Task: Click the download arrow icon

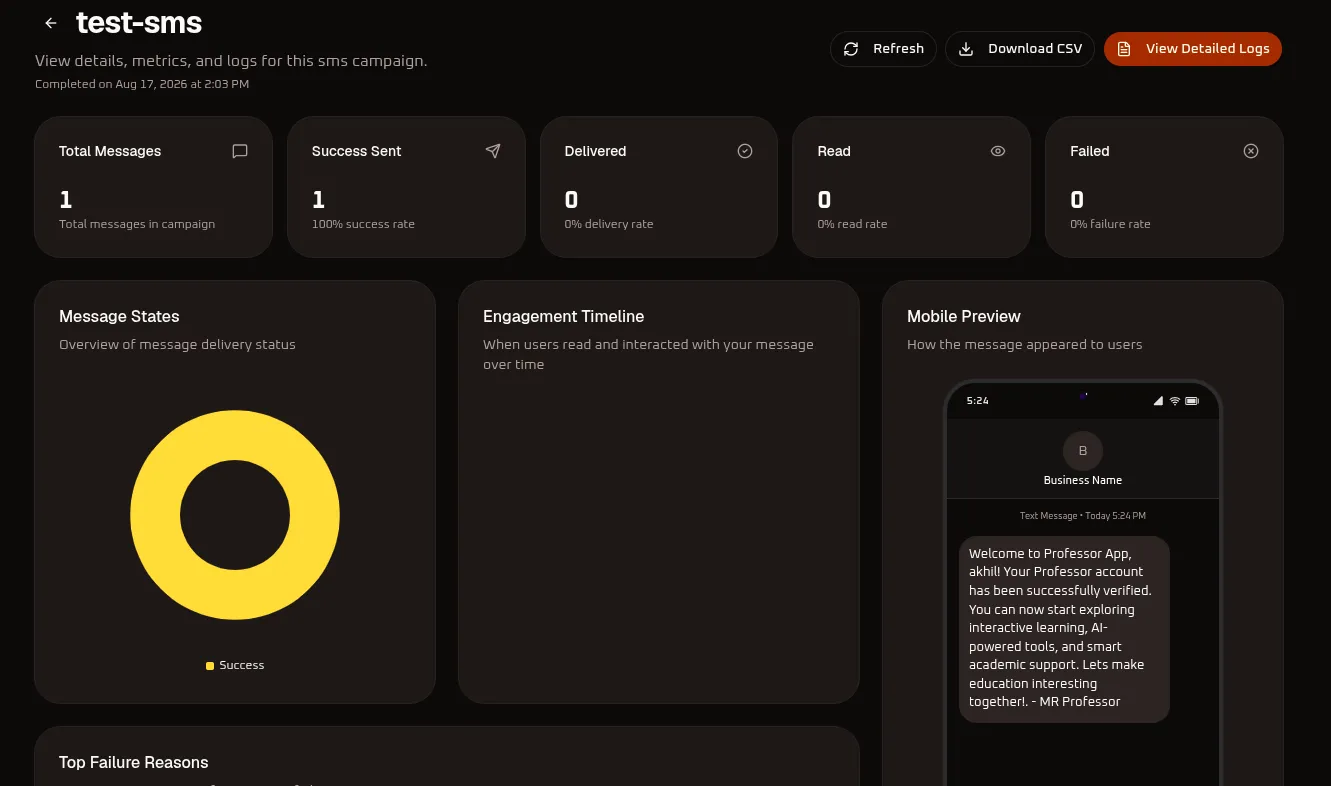Action: click(x=966, y=49)
